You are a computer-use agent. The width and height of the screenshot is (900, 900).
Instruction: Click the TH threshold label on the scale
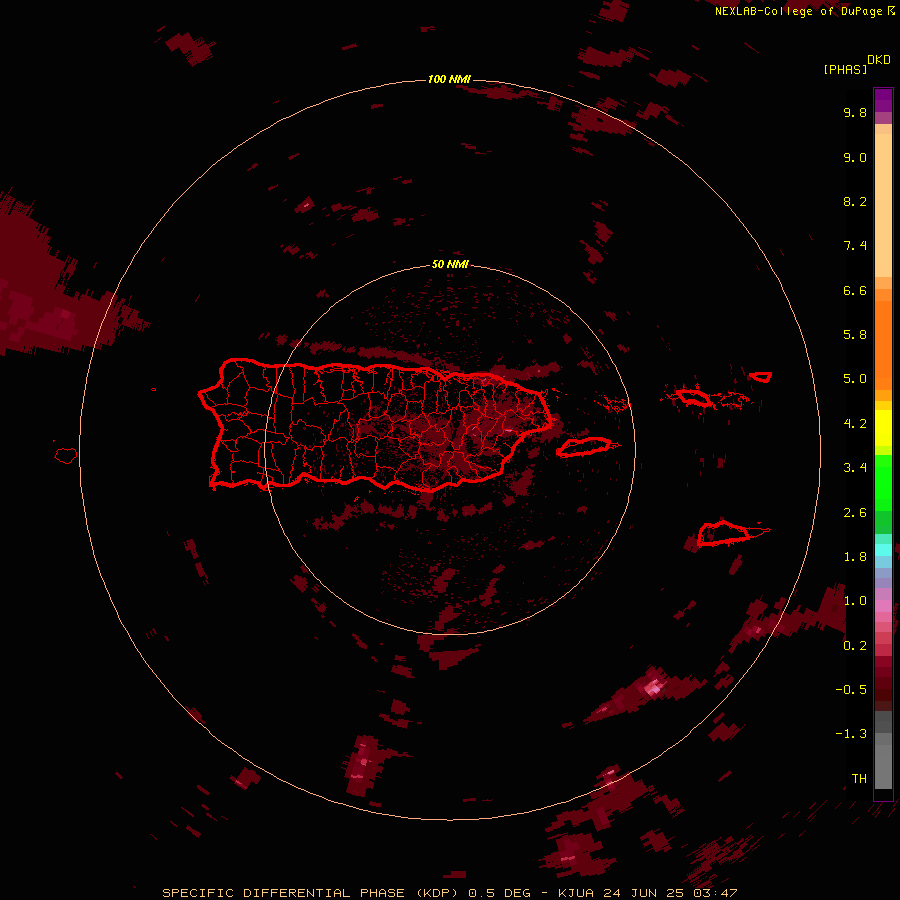click(x=859, y=779)
